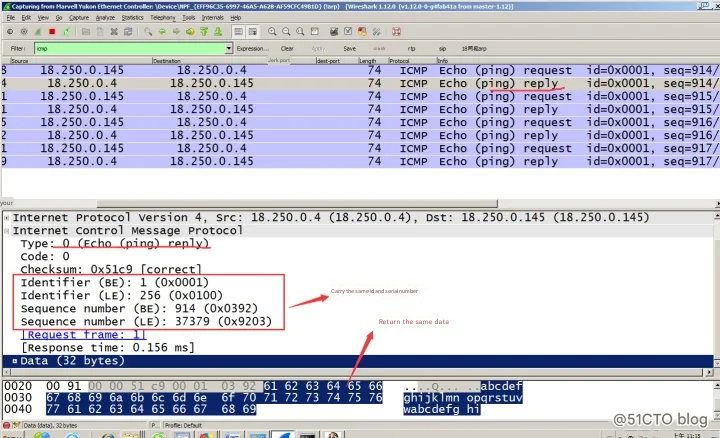The height and width of the screenshot is (438, 720).
Task: Open the Telephony menu
Action: click(163, 17)
